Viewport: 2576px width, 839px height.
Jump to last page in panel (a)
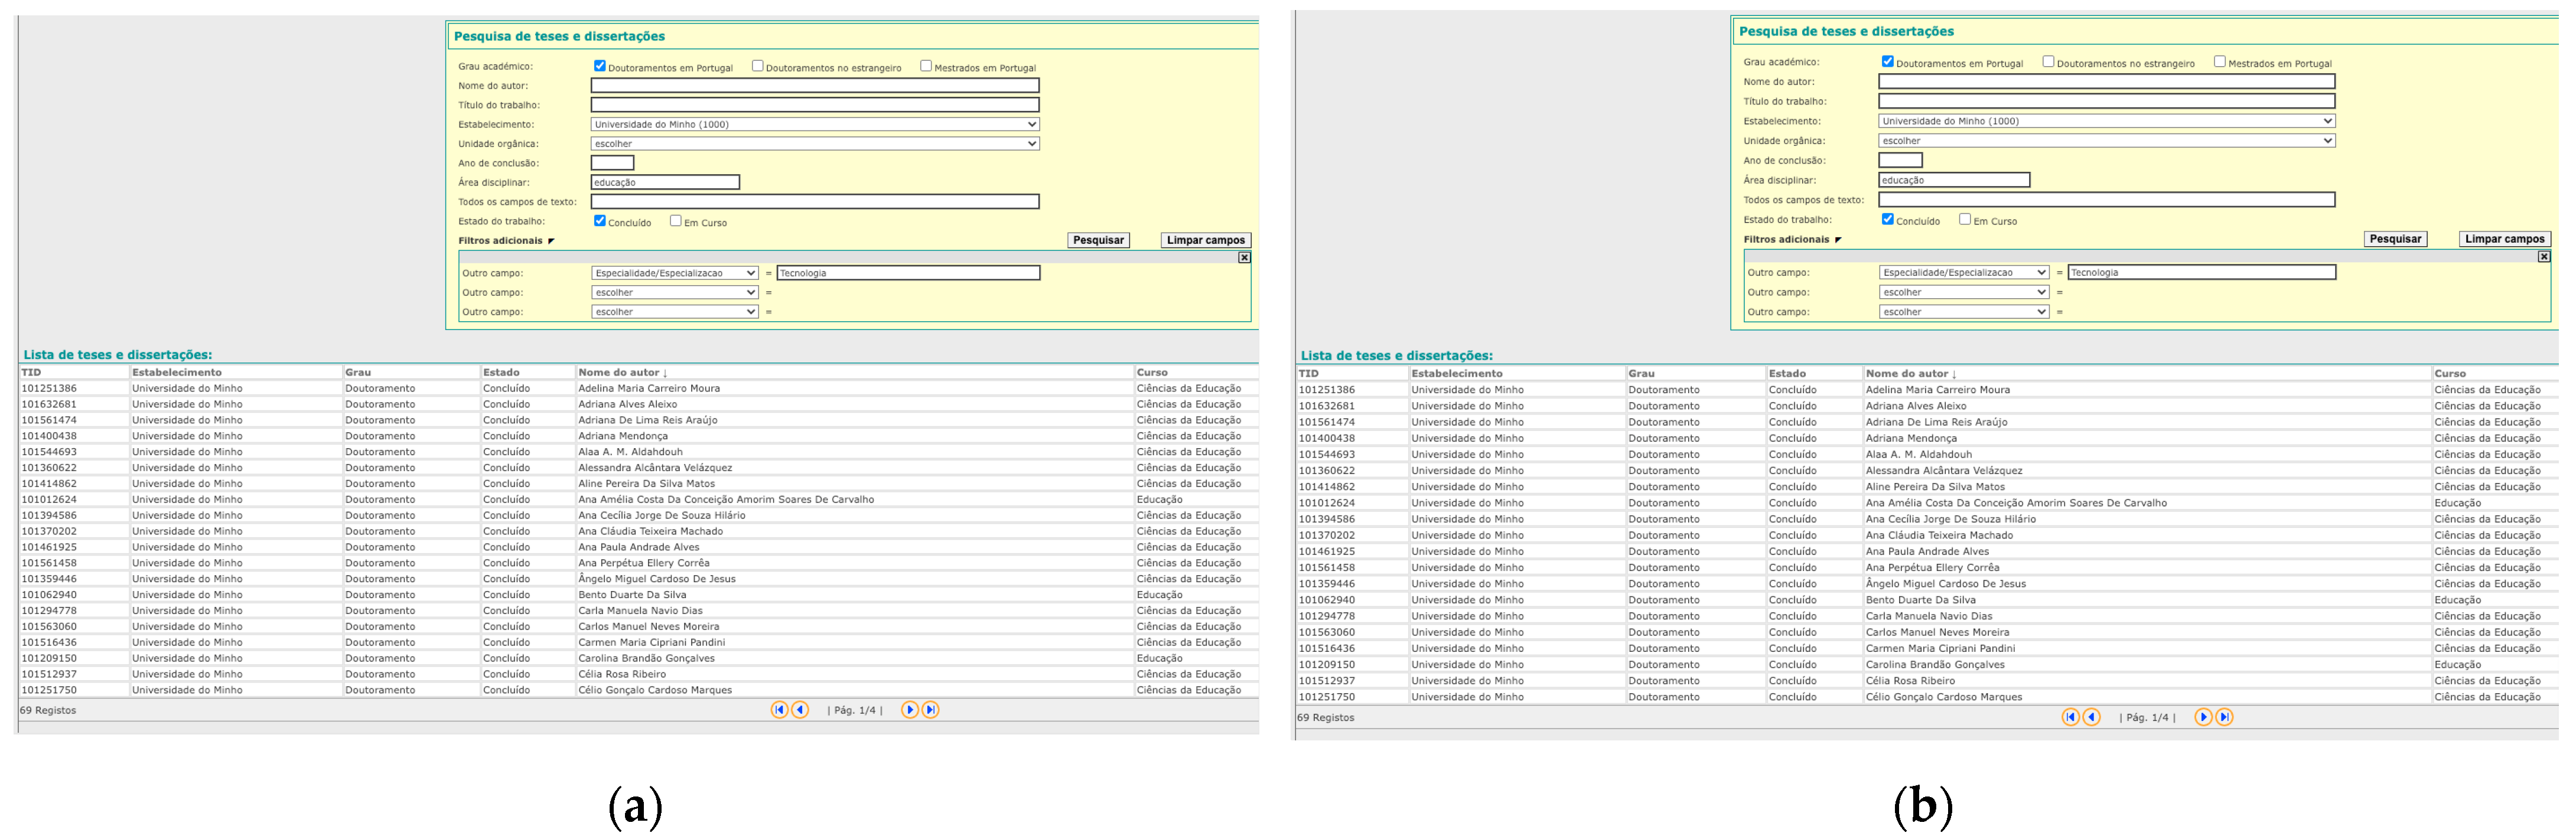[x=930, y=710]
